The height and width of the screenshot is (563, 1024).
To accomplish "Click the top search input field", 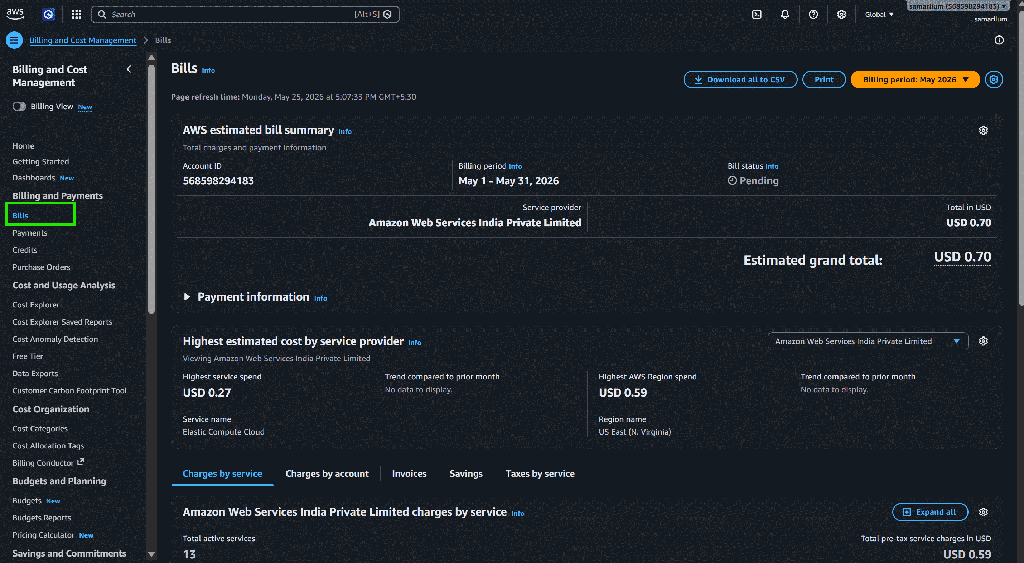I will (245, 14).
